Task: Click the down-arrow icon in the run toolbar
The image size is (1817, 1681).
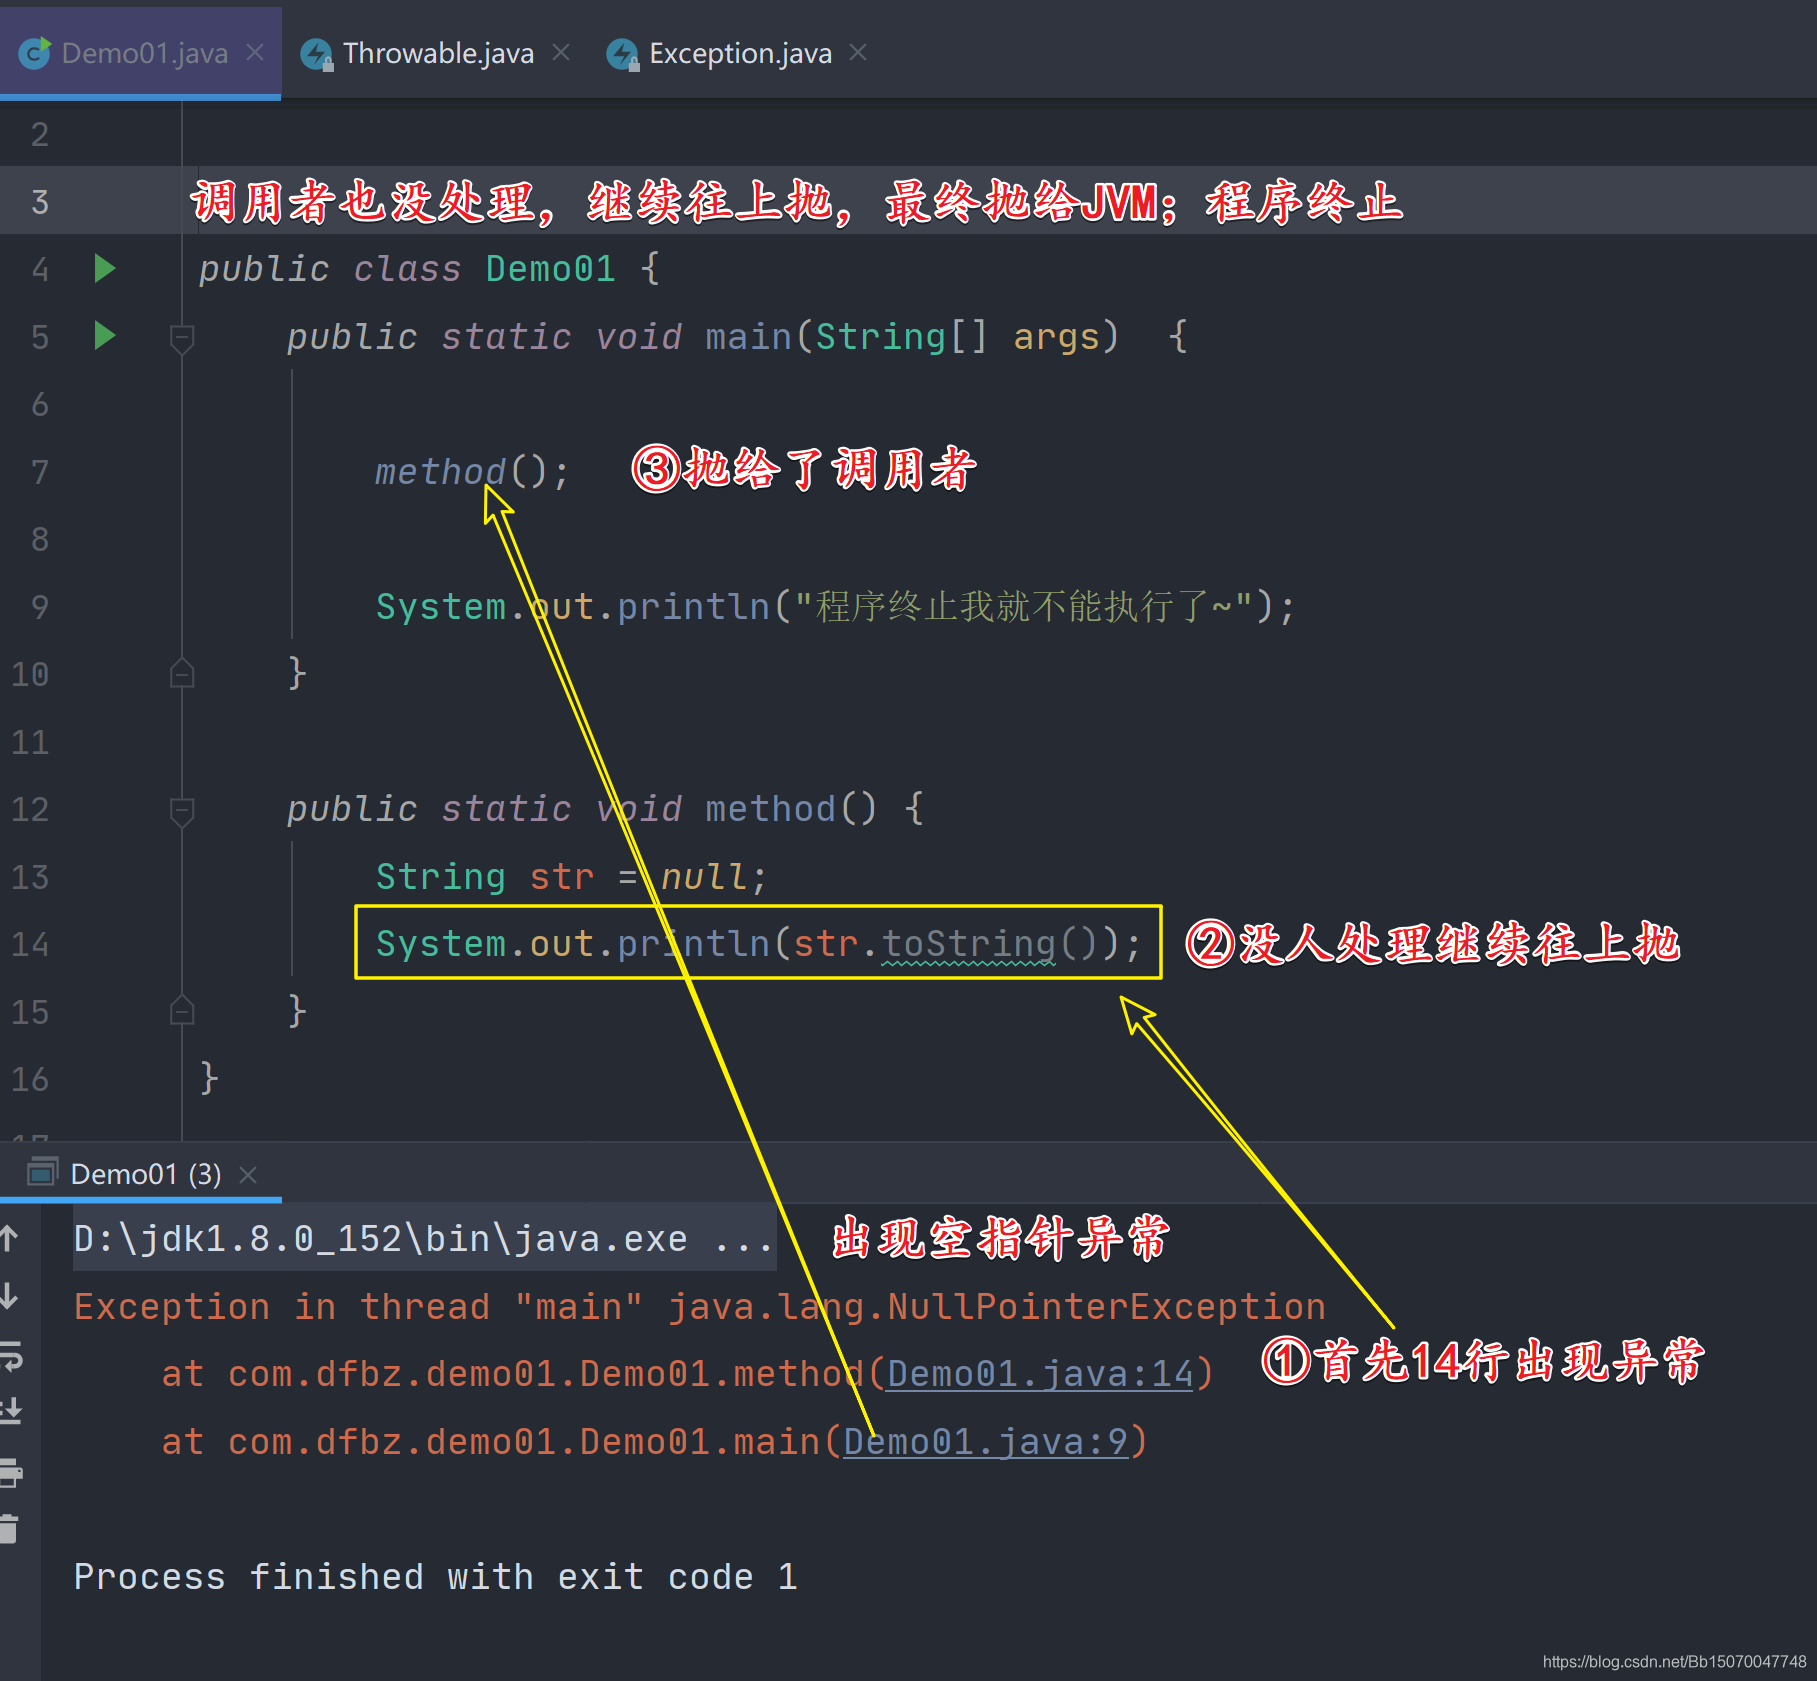Action: click(9, 1297)
